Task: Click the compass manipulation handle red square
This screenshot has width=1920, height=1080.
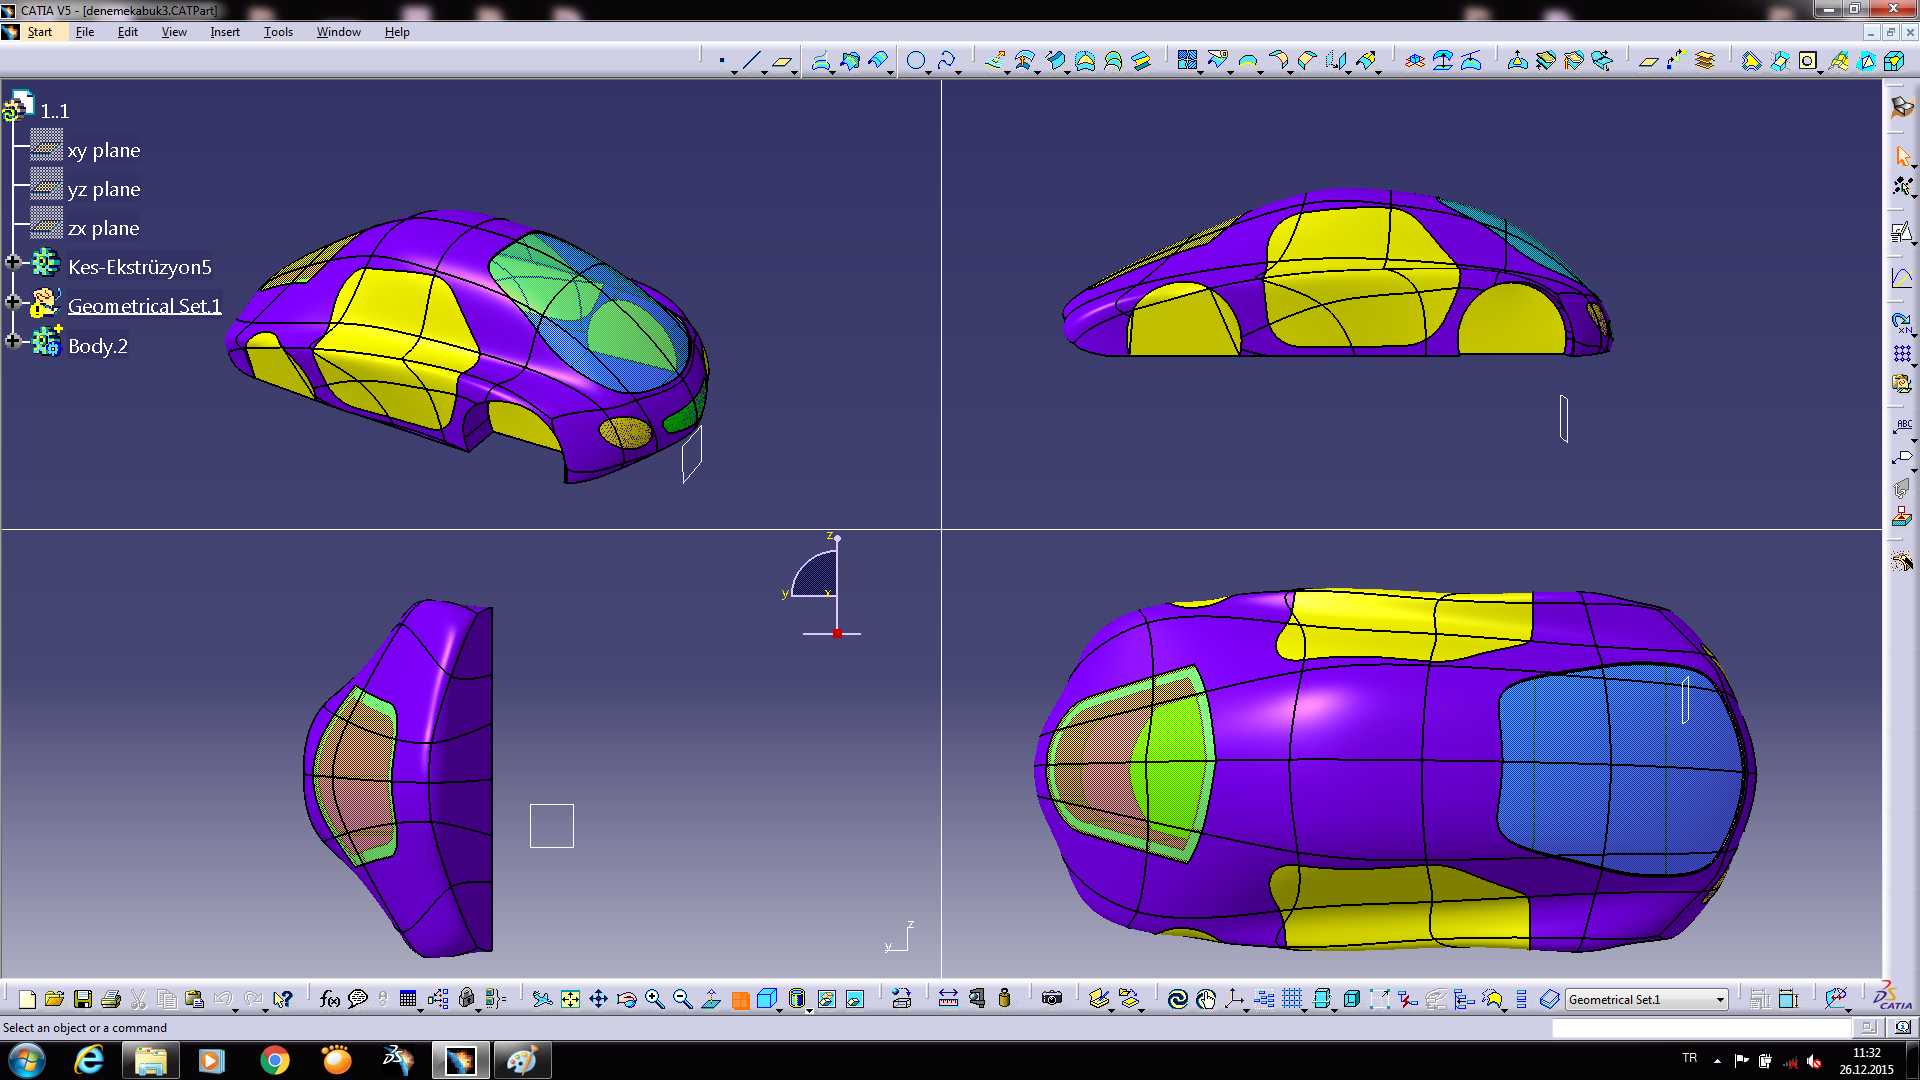Action: (837, 633)
